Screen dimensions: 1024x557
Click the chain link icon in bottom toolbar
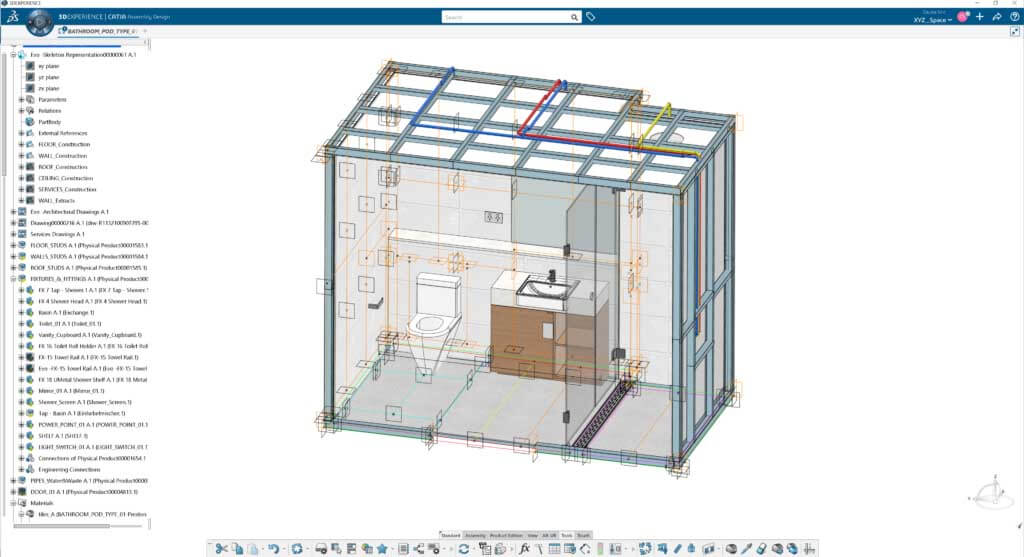point(761,549)
